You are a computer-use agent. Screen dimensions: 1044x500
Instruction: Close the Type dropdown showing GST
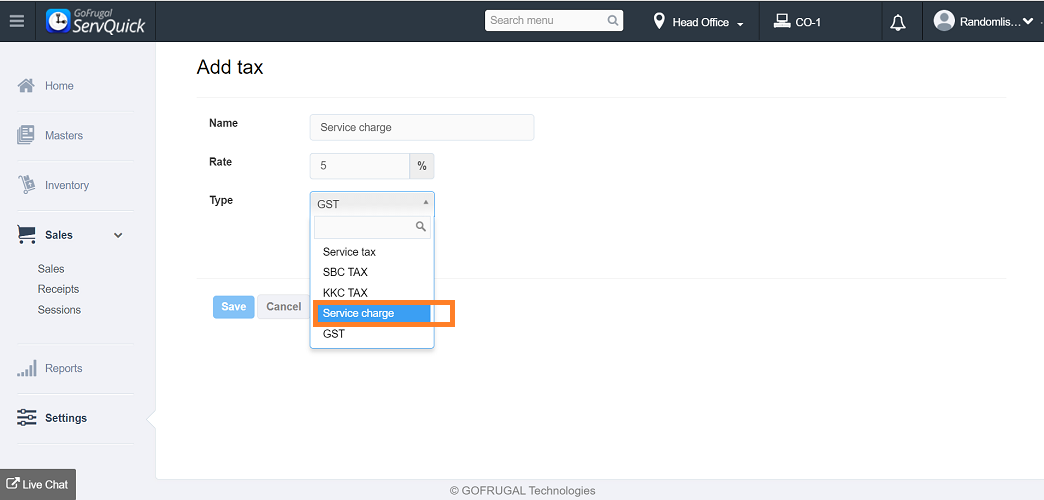[x=372, y=203]
